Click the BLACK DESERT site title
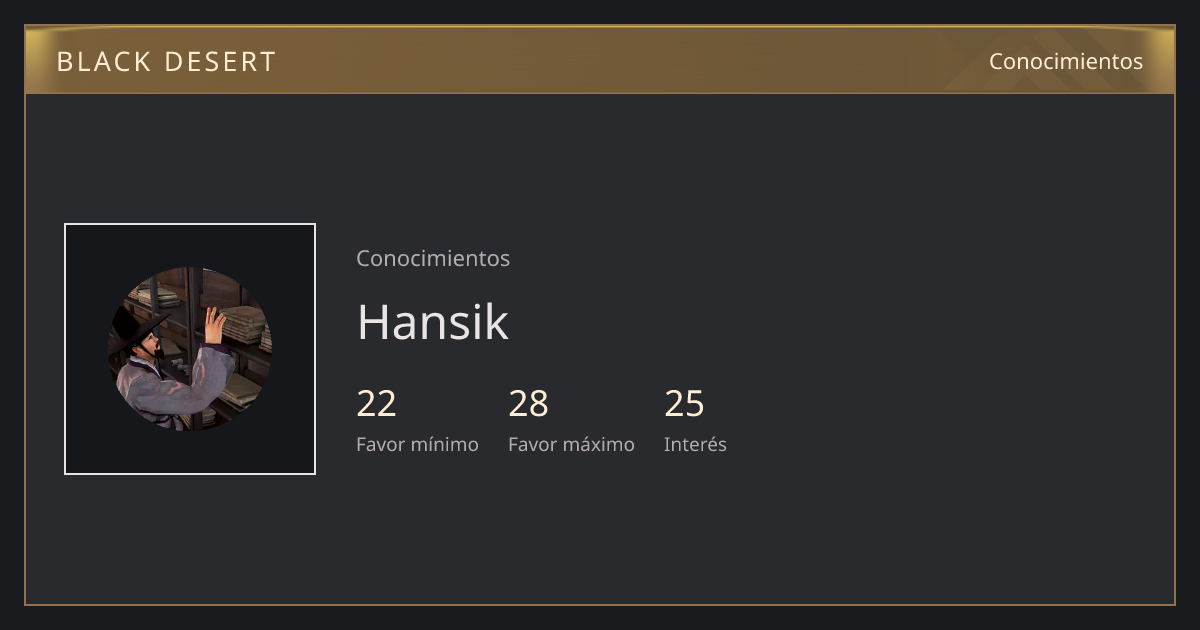Screen dimensions: 1200x630 coord(166,62)
